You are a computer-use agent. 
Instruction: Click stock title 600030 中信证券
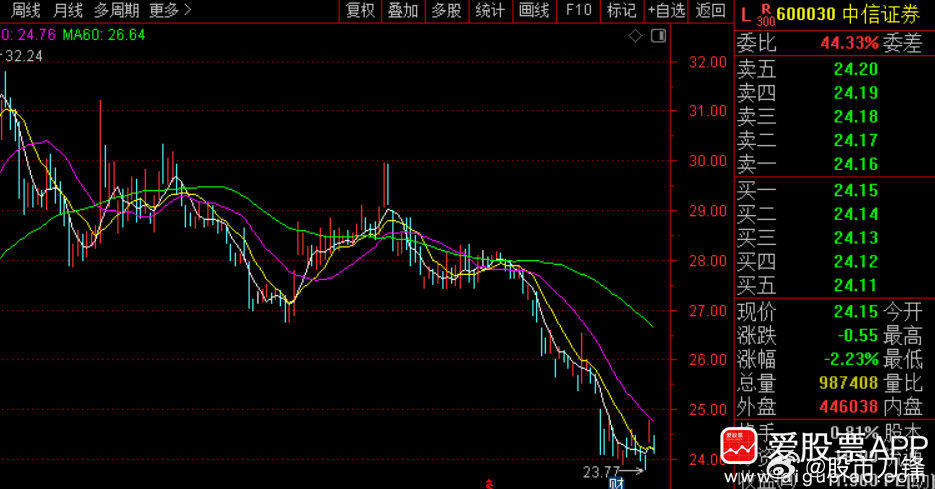(848, 14)
